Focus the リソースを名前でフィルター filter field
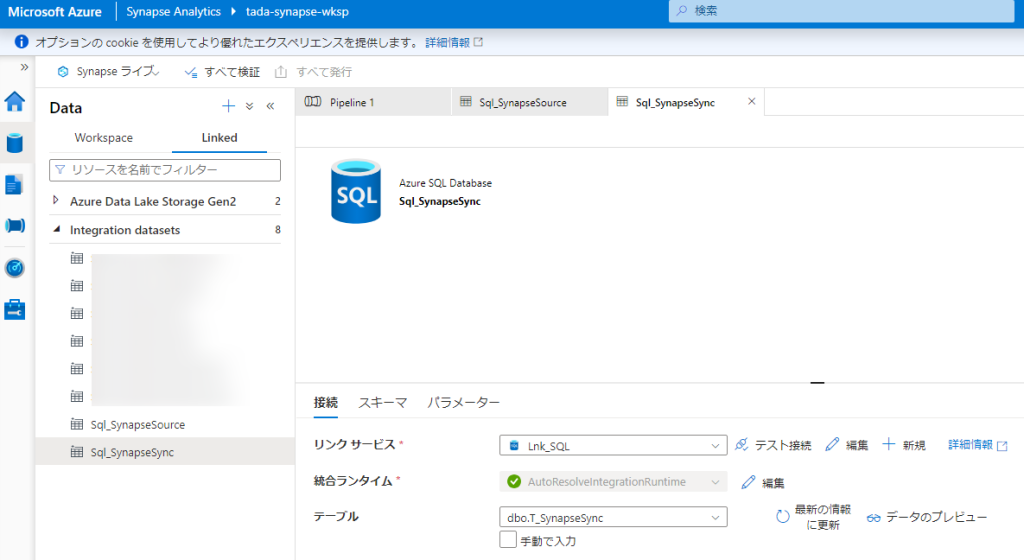 [165, 170]
